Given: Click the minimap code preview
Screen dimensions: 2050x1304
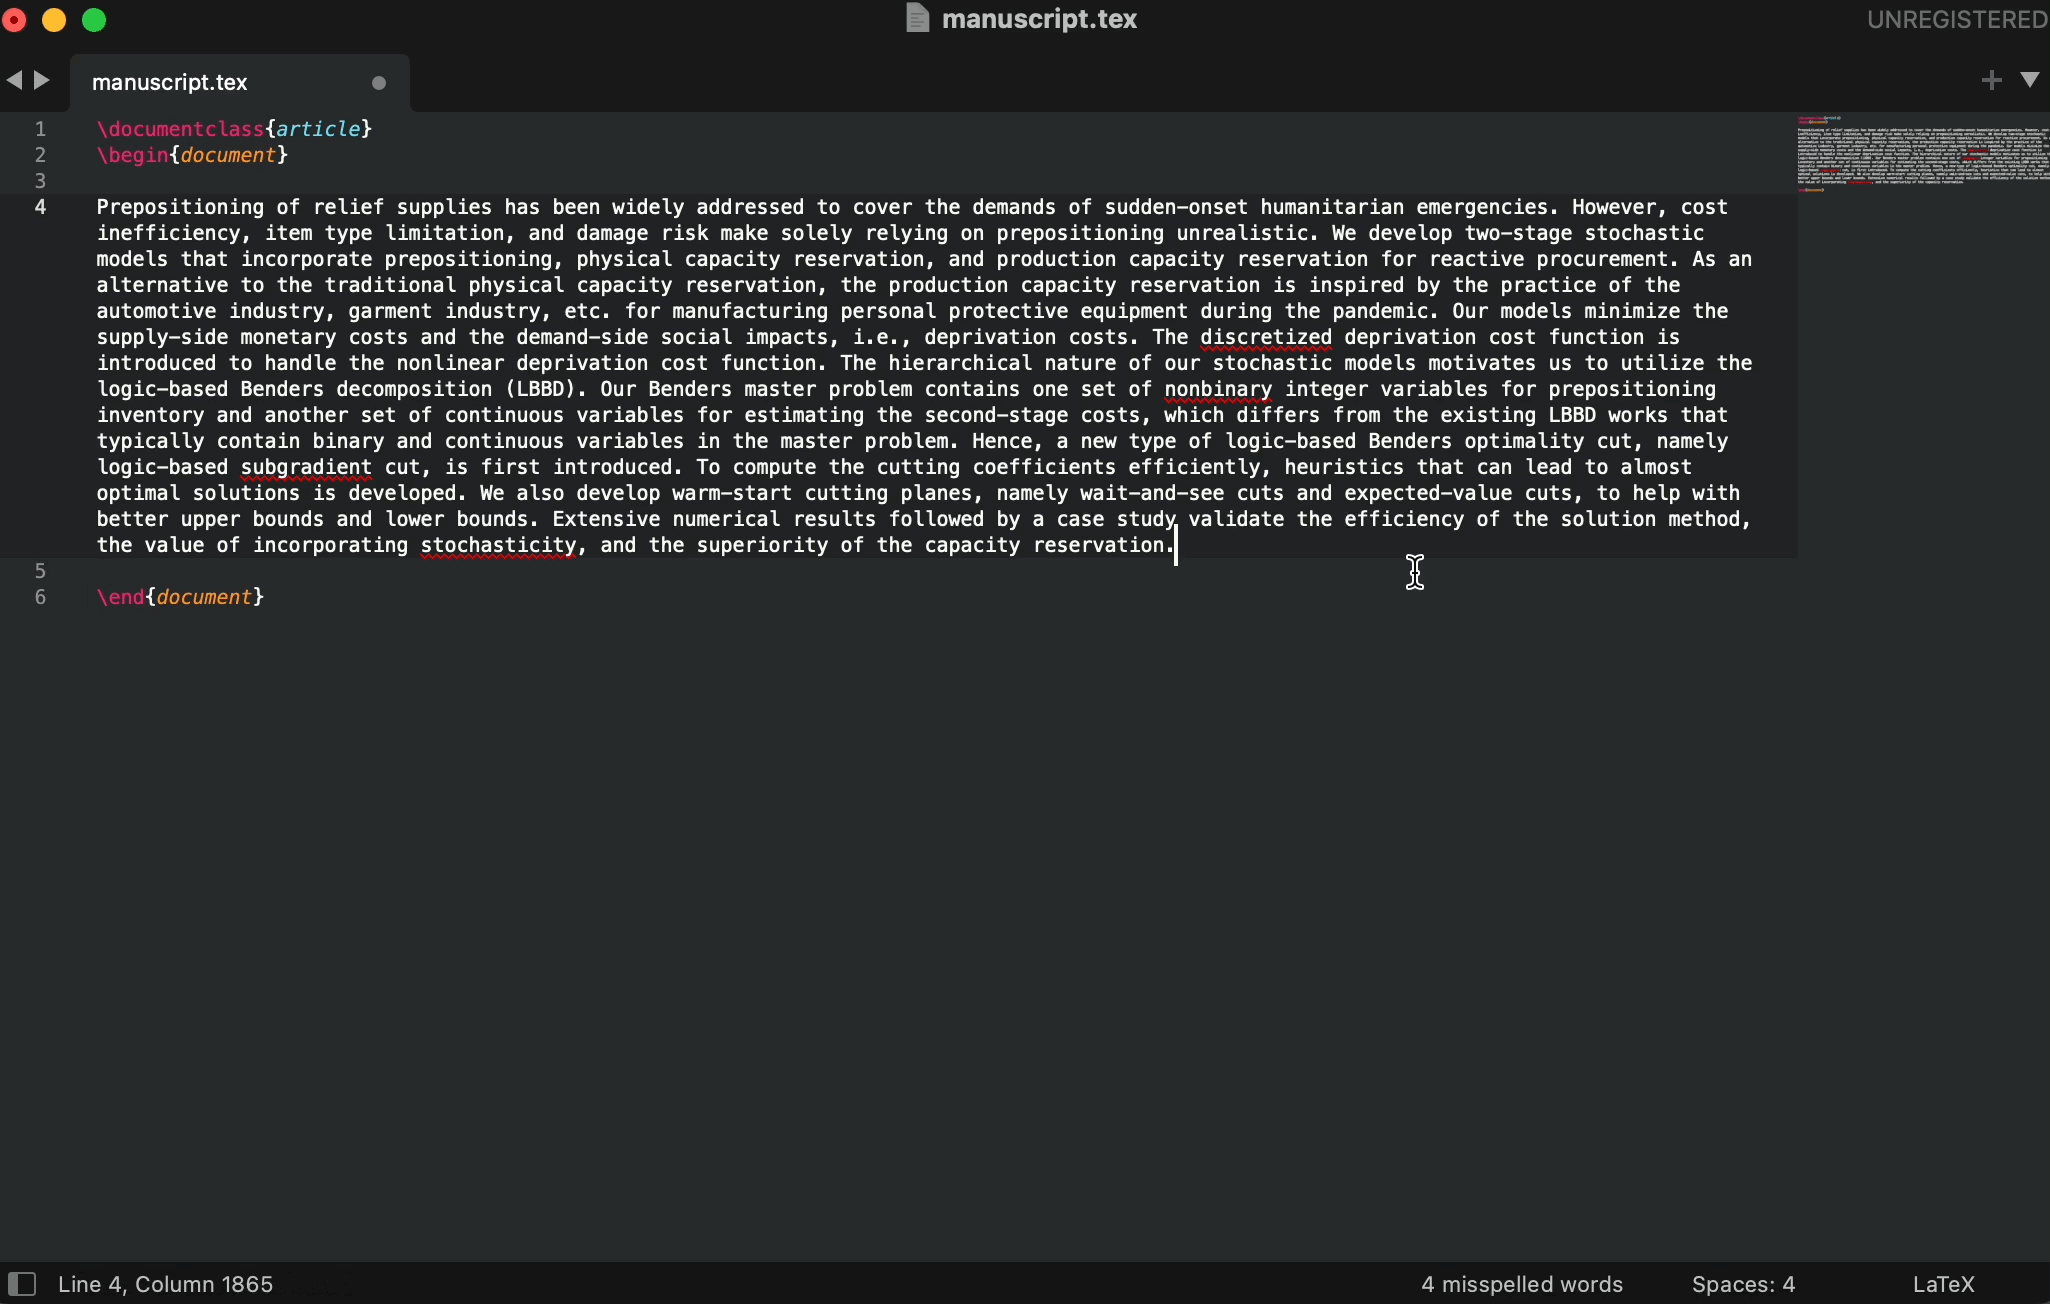Looking at the screenshot, I should click(x=1923, y=155).
